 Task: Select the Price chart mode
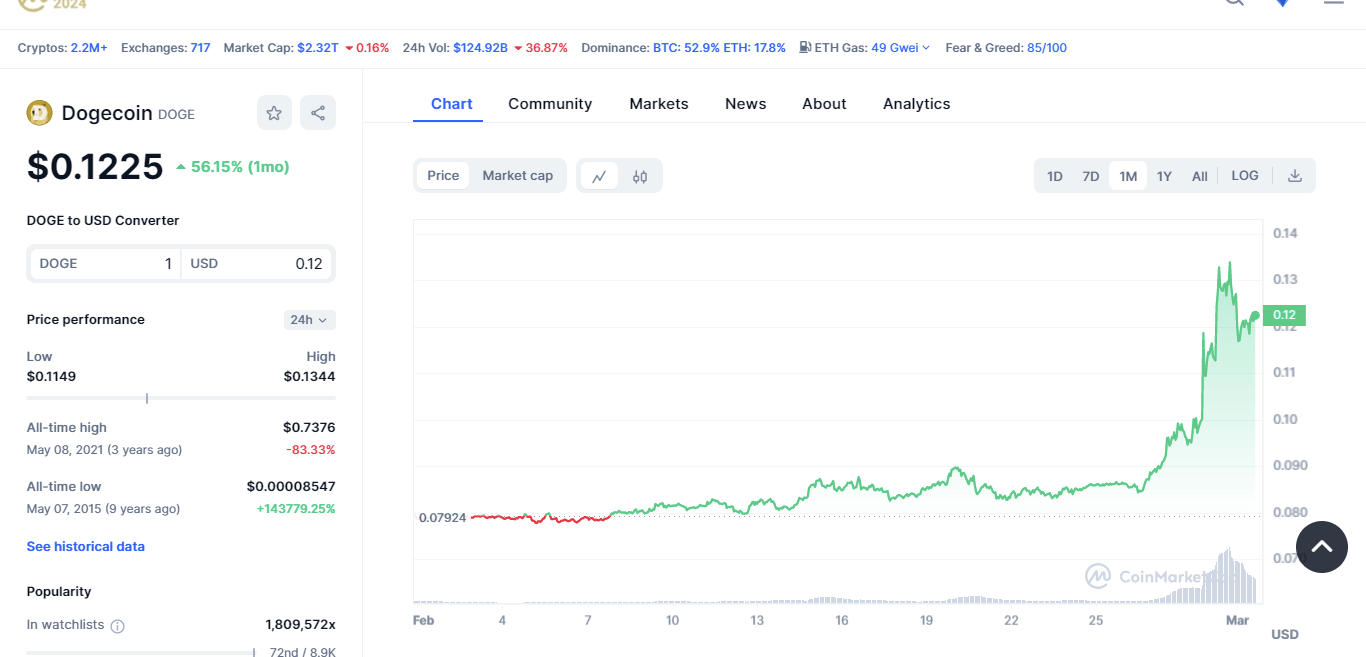[x=443, y=176]
